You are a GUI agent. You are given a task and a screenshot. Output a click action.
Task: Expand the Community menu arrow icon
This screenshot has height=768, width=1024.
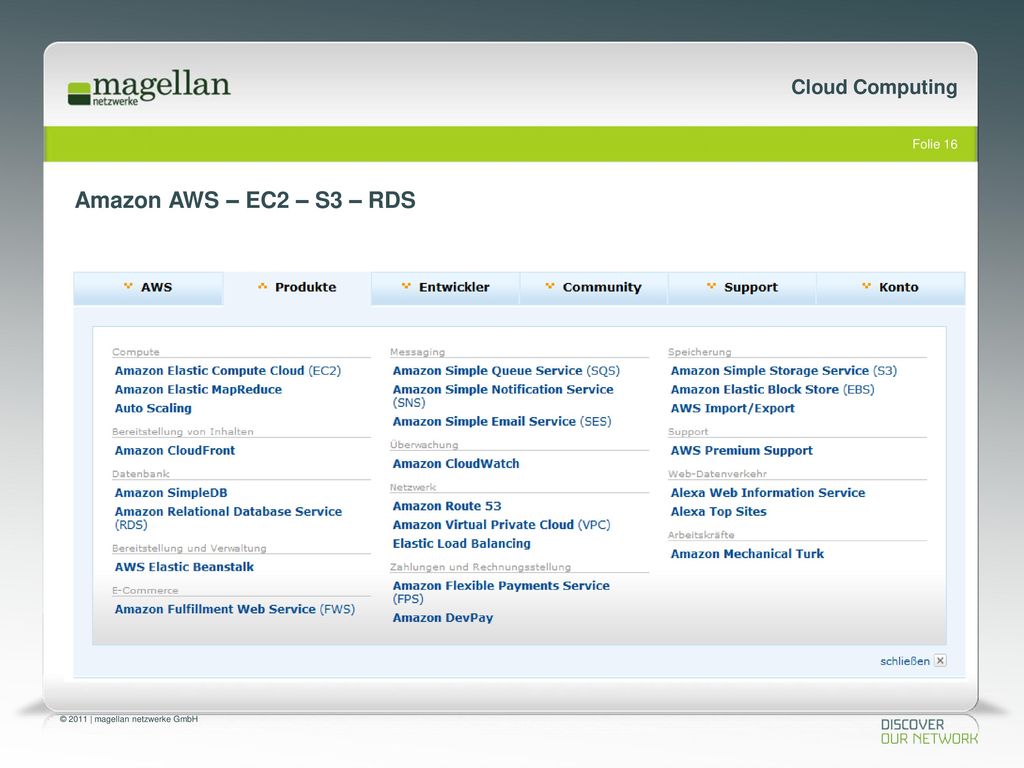(550, 286)
